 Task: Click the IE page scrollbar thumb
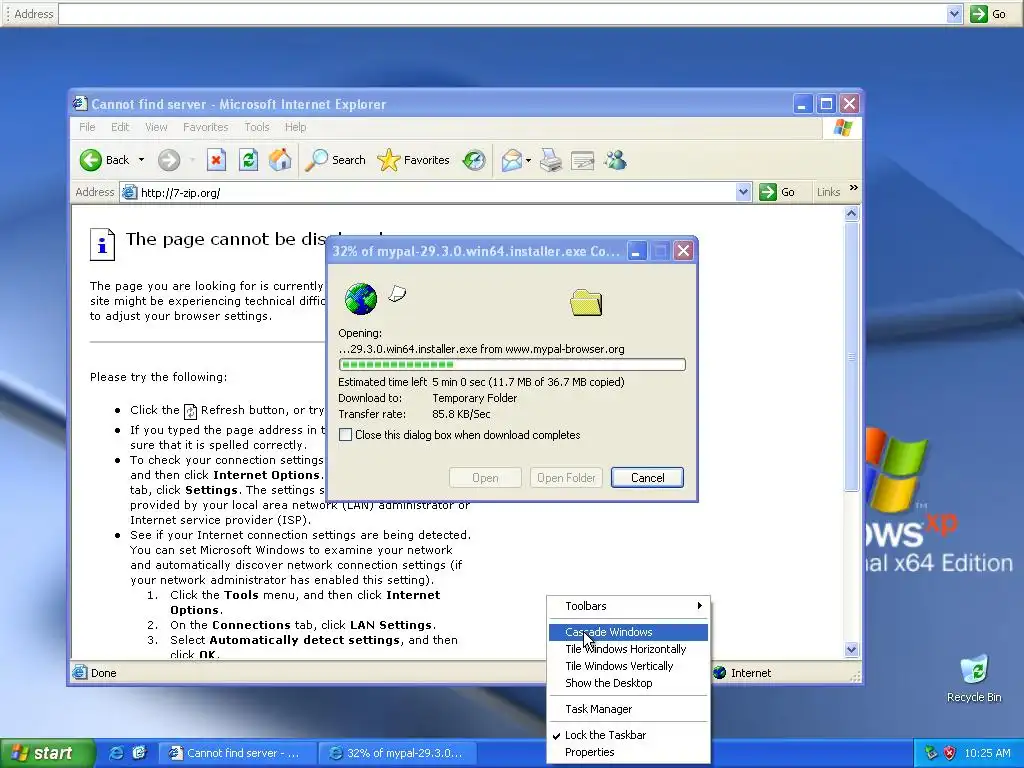click(851, 356)
